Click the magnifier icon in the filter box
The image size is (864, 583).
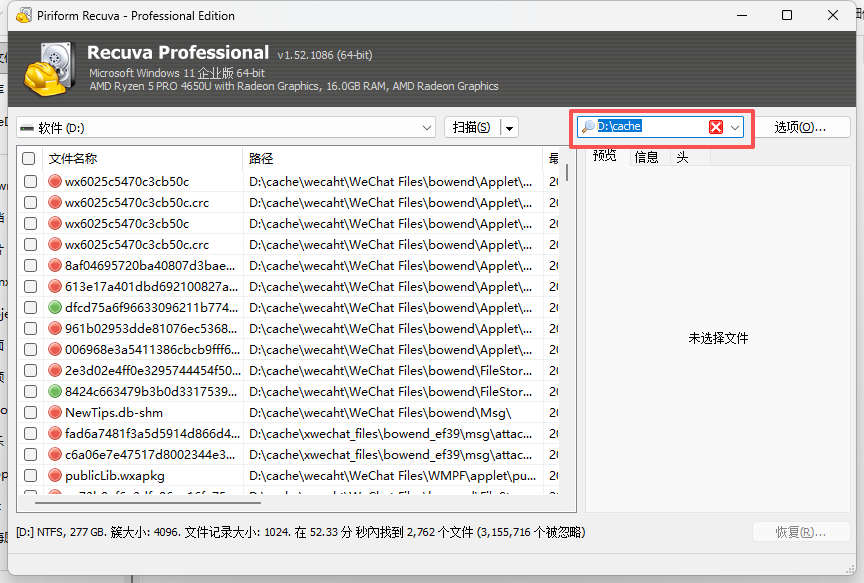tap(588, 127)
